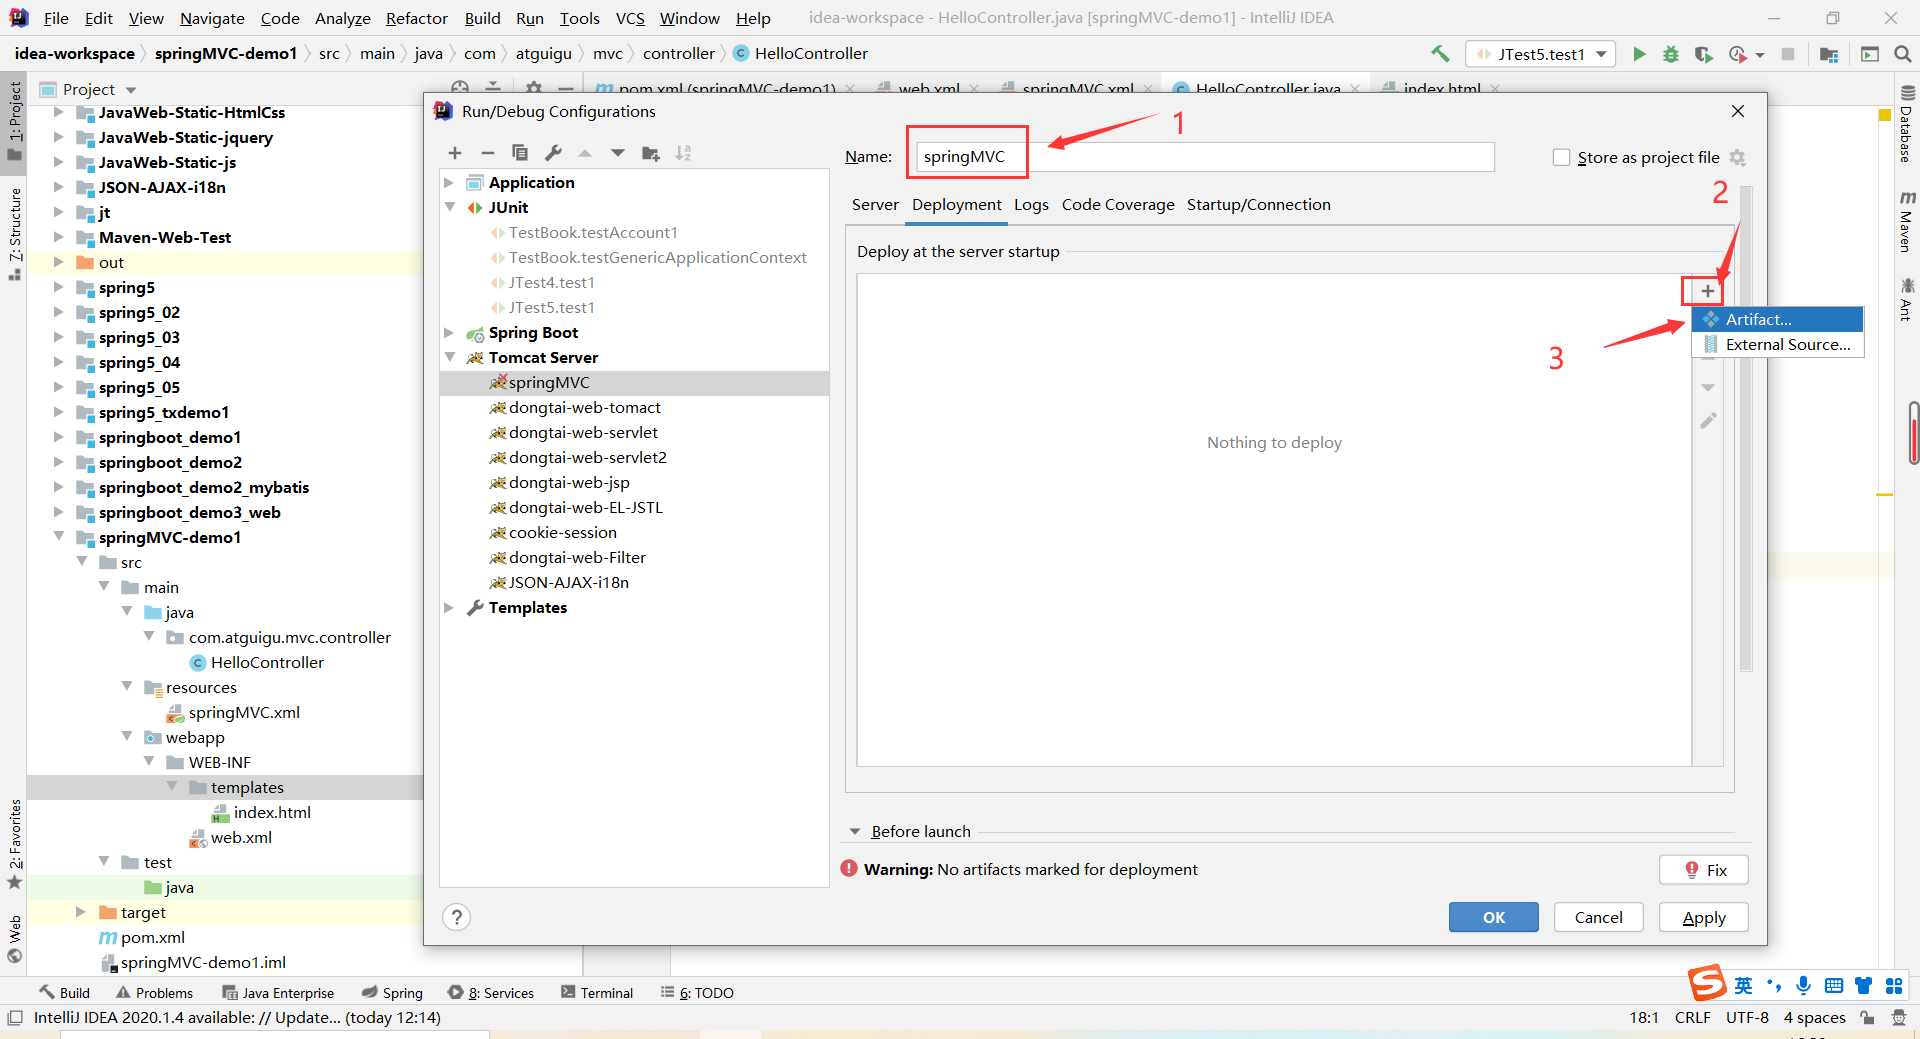Open the Refactor menu

417,18
